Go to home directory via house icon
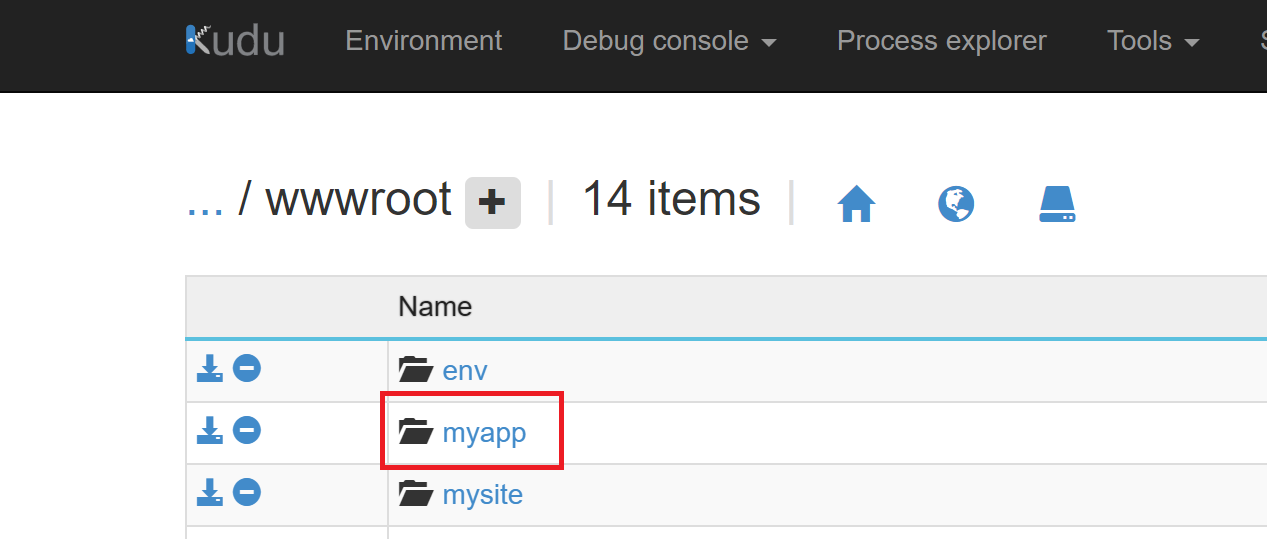This screenshot has height=539, width=1267. point(856,204)
